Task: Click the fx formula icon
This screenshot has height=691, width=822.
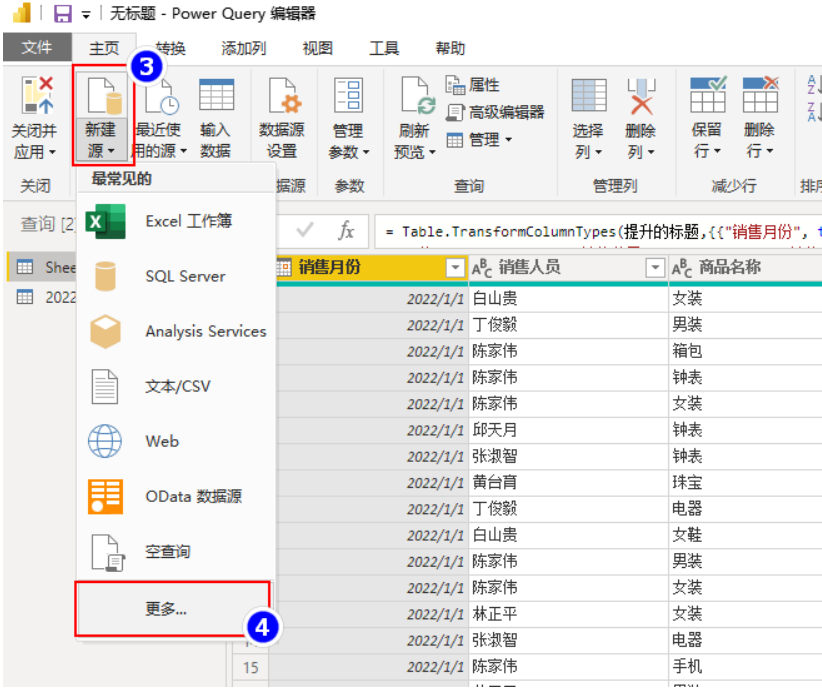Action: pyautogui.click(x=346, y=231)
